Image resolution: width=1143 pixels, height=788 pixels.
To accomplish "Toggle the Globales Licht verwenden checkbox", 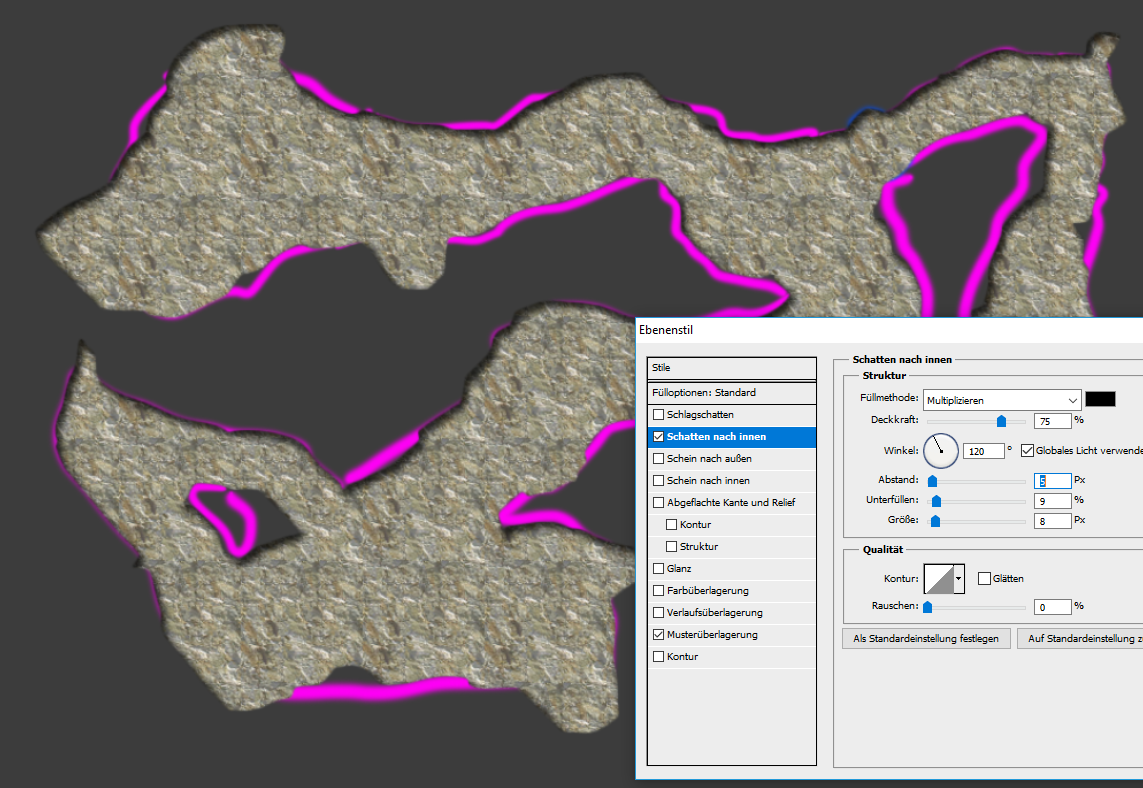I will click(1027, 451).
